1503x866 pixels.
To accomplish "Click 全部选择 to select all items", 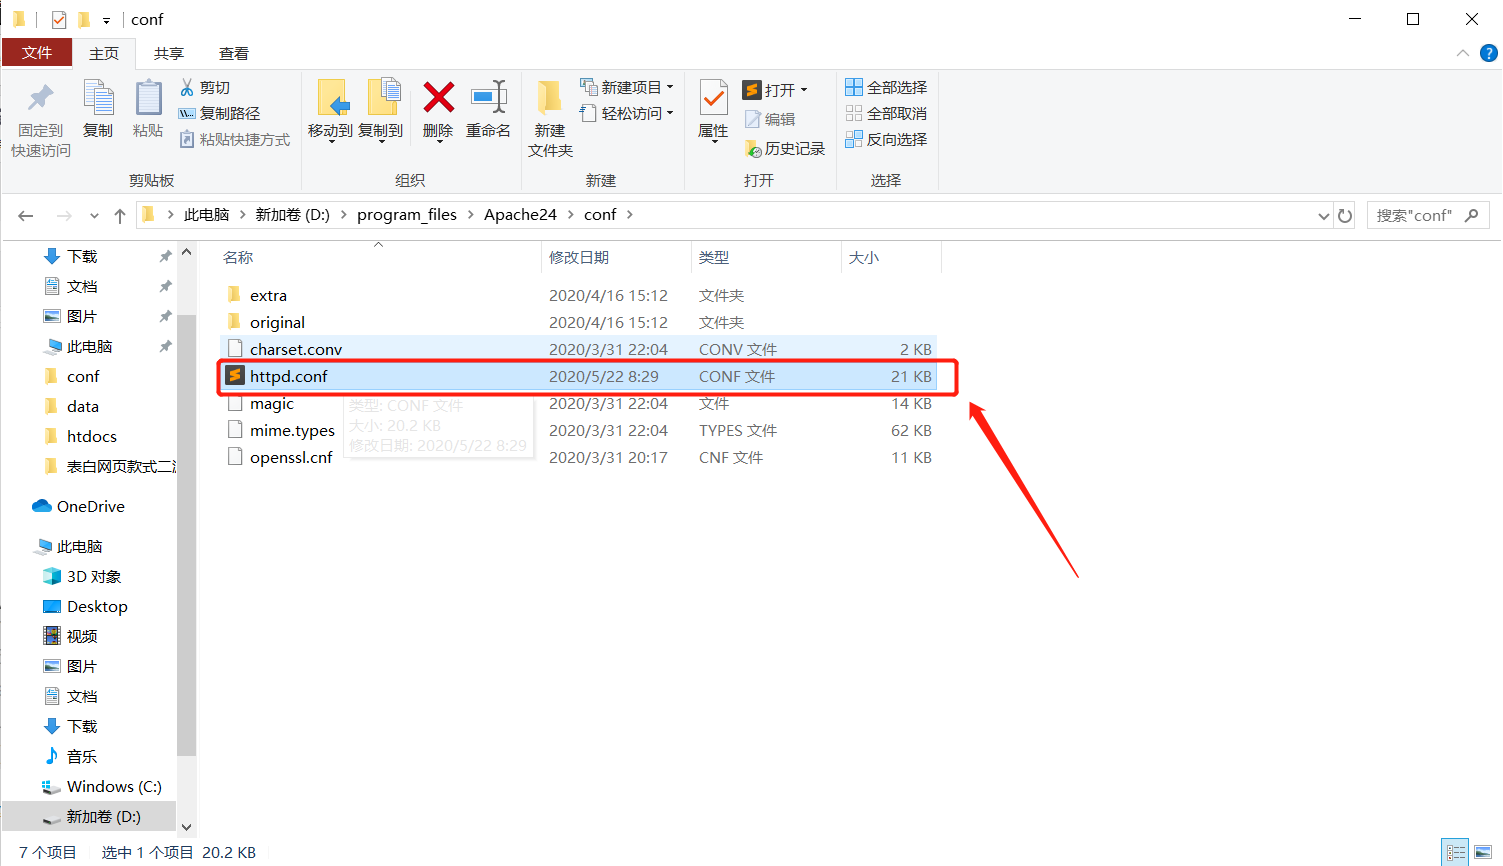I will tap(886, 87).
